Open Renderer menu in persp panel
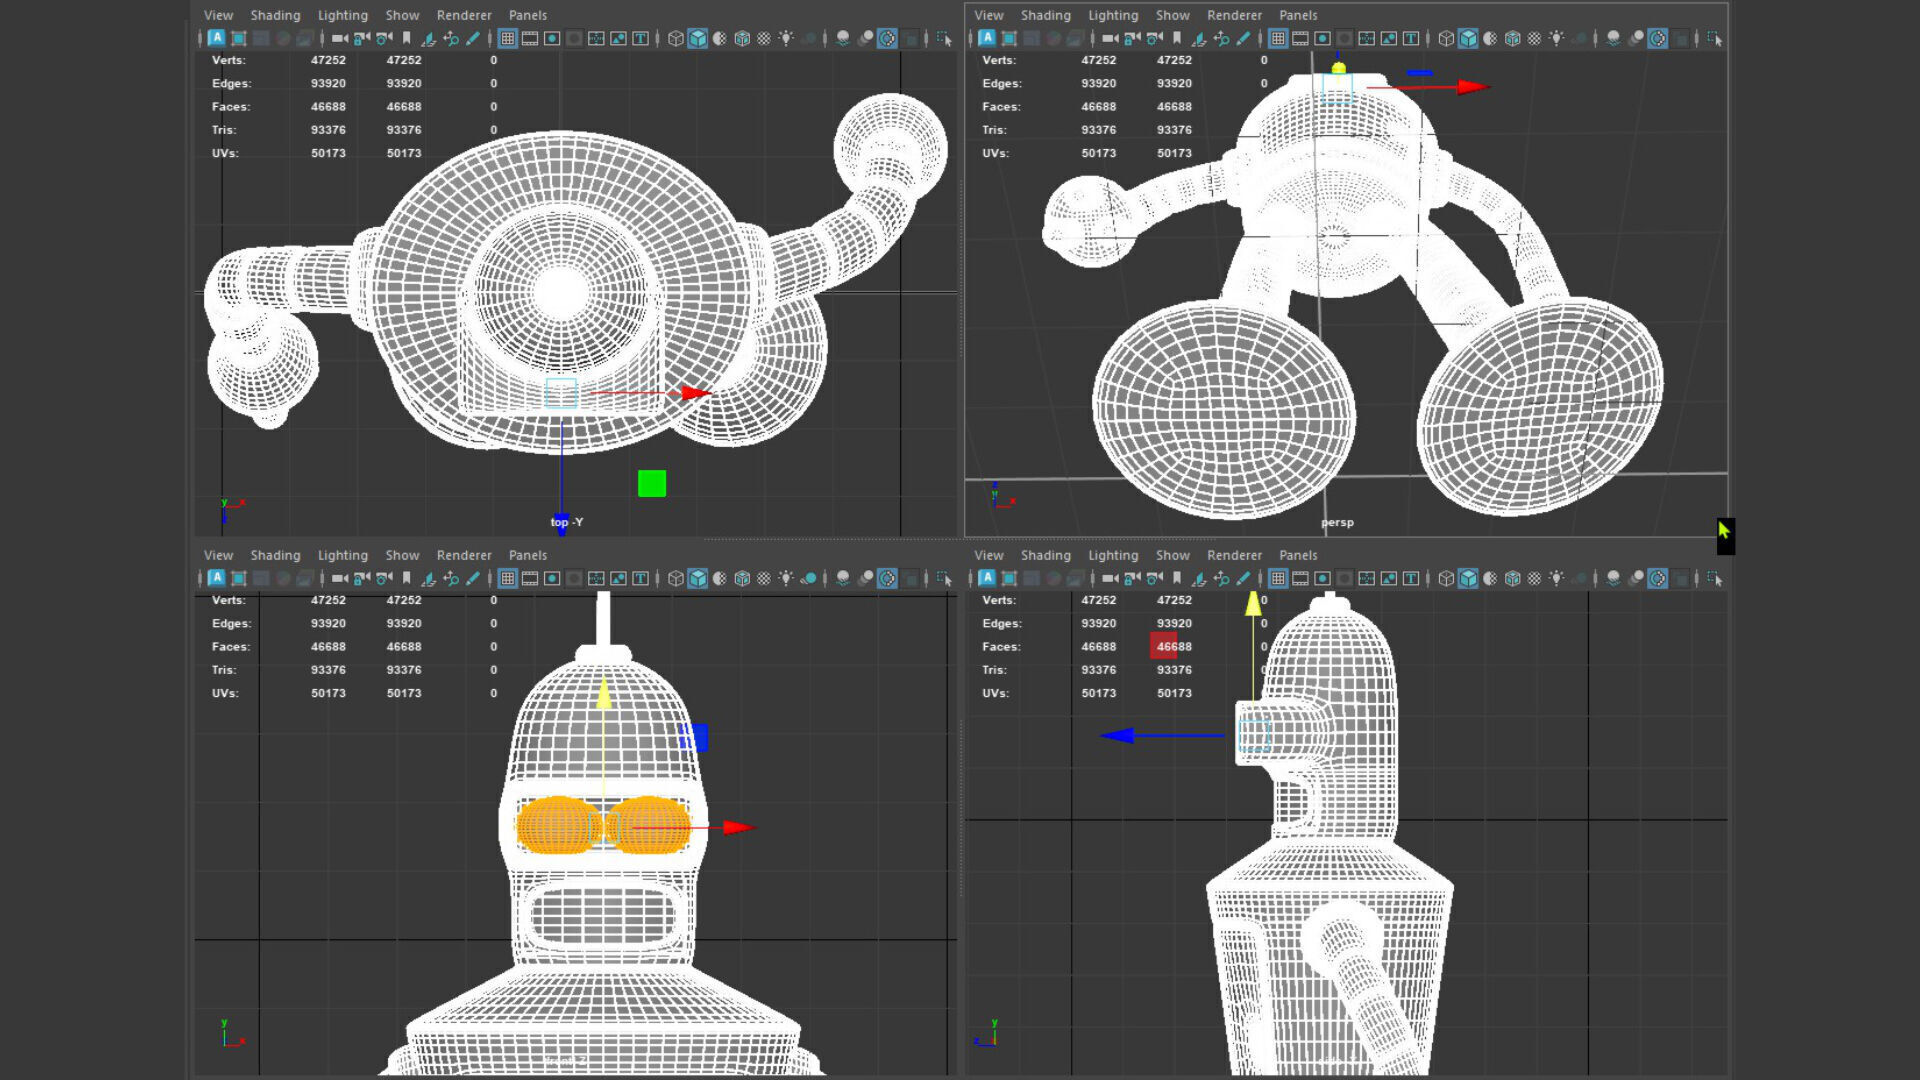1920x1080 pixels. 1234,15
